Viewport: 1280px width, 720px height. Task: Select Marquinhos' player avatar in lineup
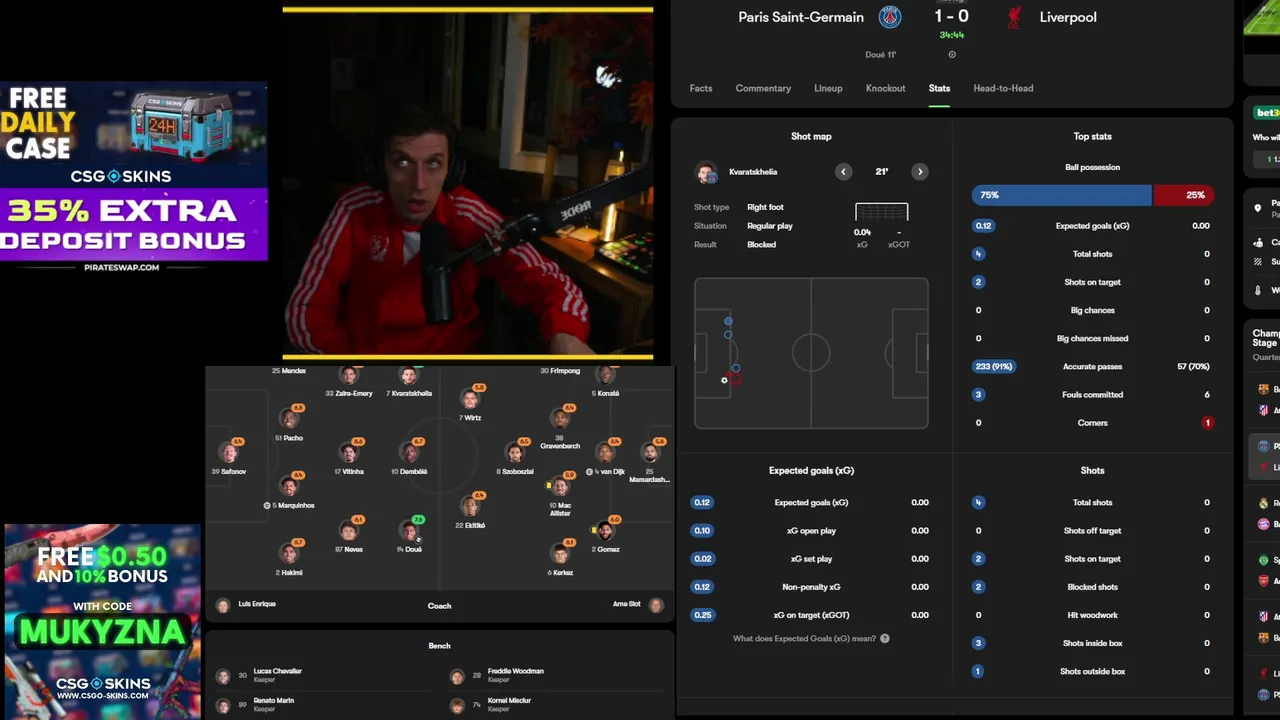(289, 488)
